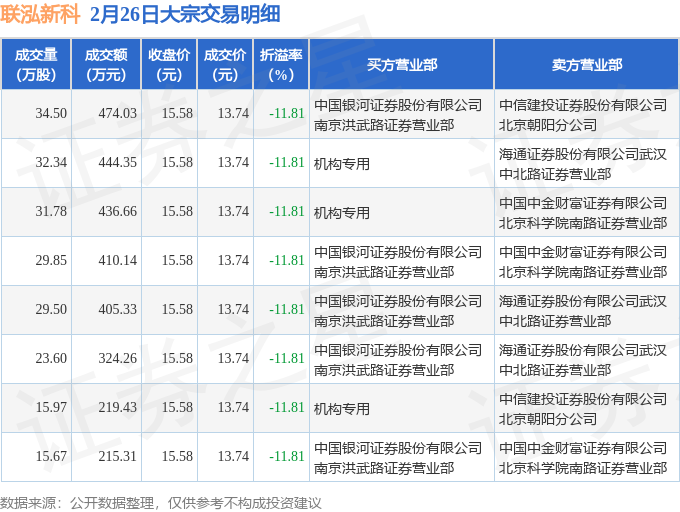
Task: Click seller 中信建投证券 in the 474.03 row
Action: coord(583,115)
